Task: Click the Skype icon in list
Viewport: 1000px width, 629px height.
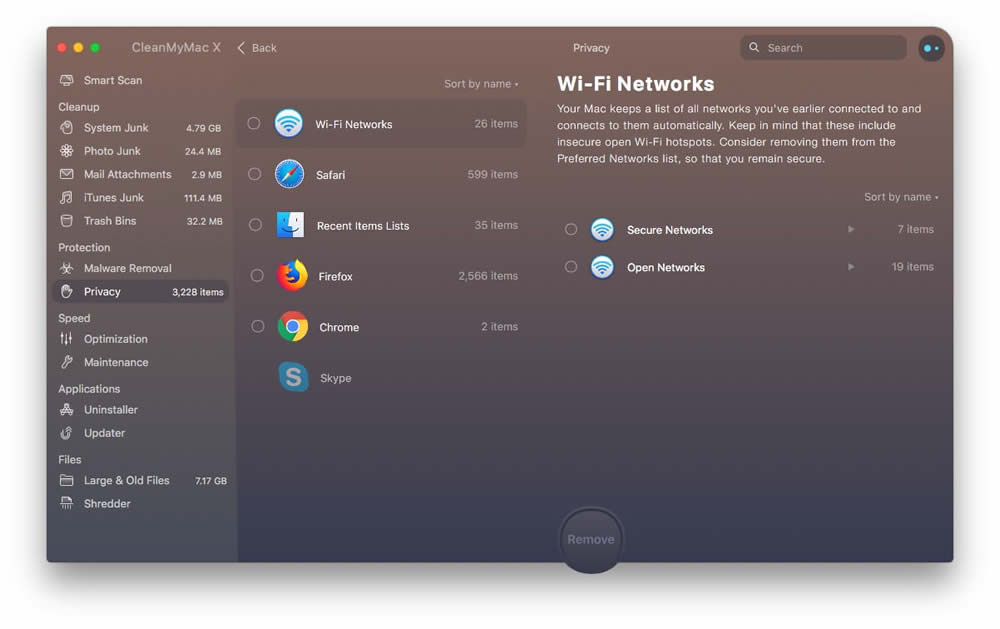Action: [x=293, y=377]
